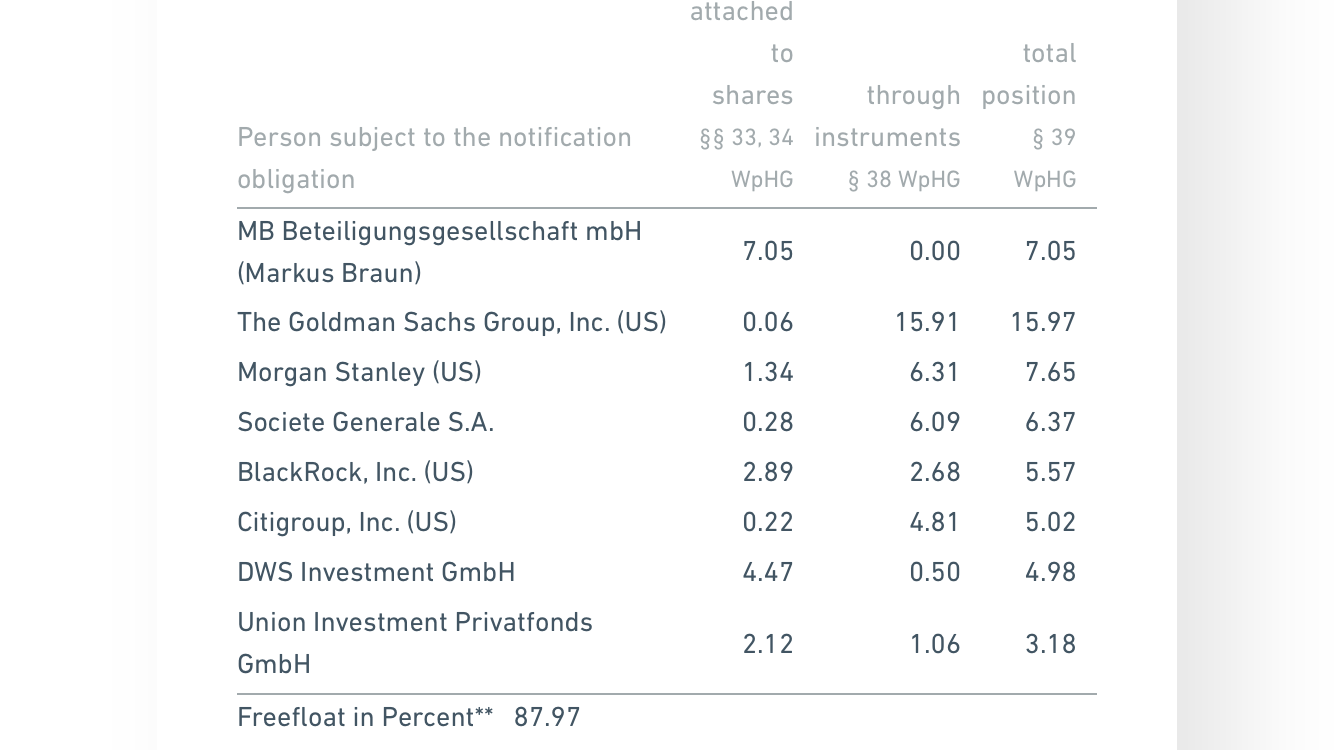Click Morgan Stanley shares value 1.34
Image resolution: width=1334 pixels, height=750 pixels.
click(768, 372)
